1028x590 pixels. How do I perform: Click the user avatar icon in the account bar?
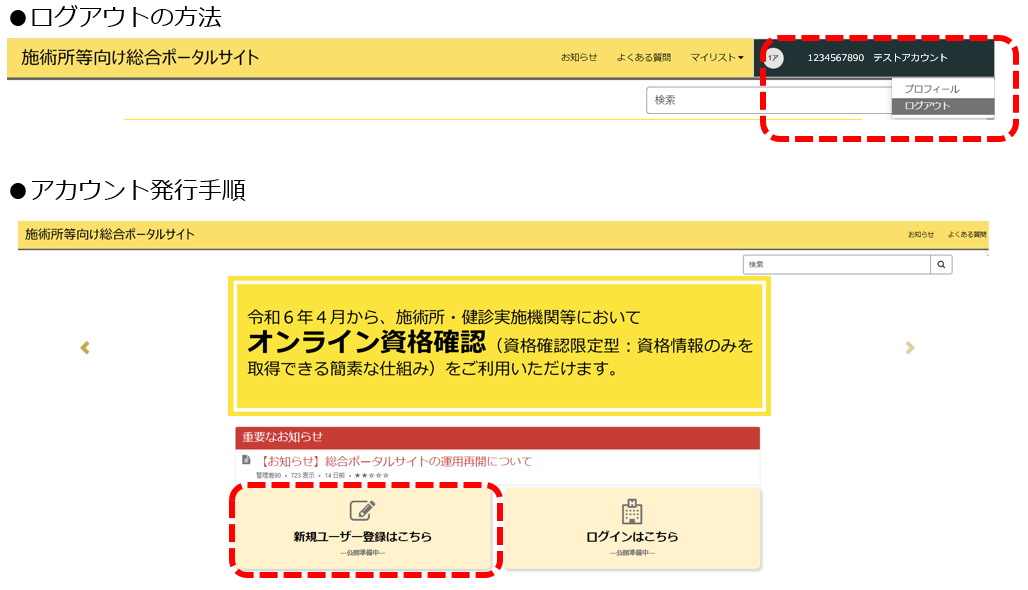(775, 58)
